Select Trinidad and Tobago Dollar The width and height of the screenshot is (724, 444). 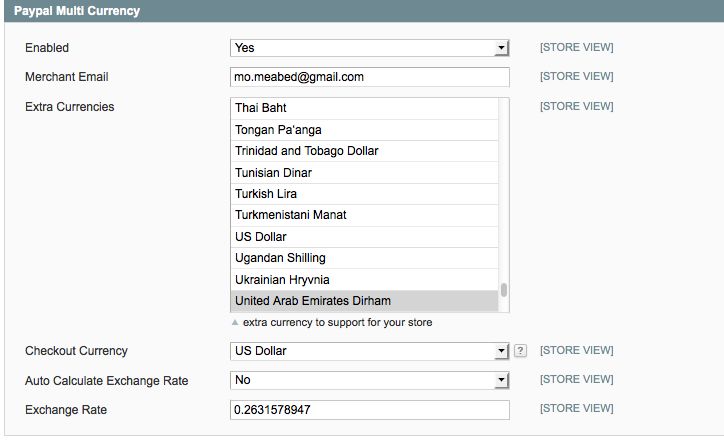[364, 151]
